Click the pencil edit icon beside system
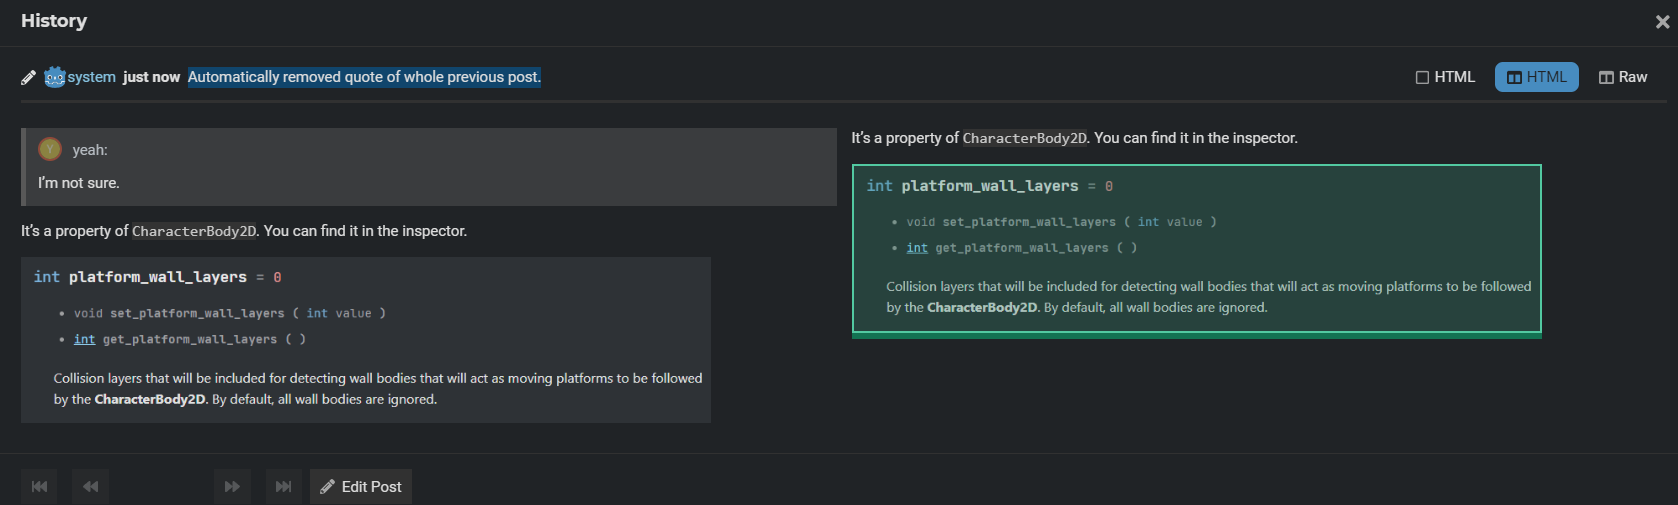Screen dimensions: 1678x505 tap(29, 77)
